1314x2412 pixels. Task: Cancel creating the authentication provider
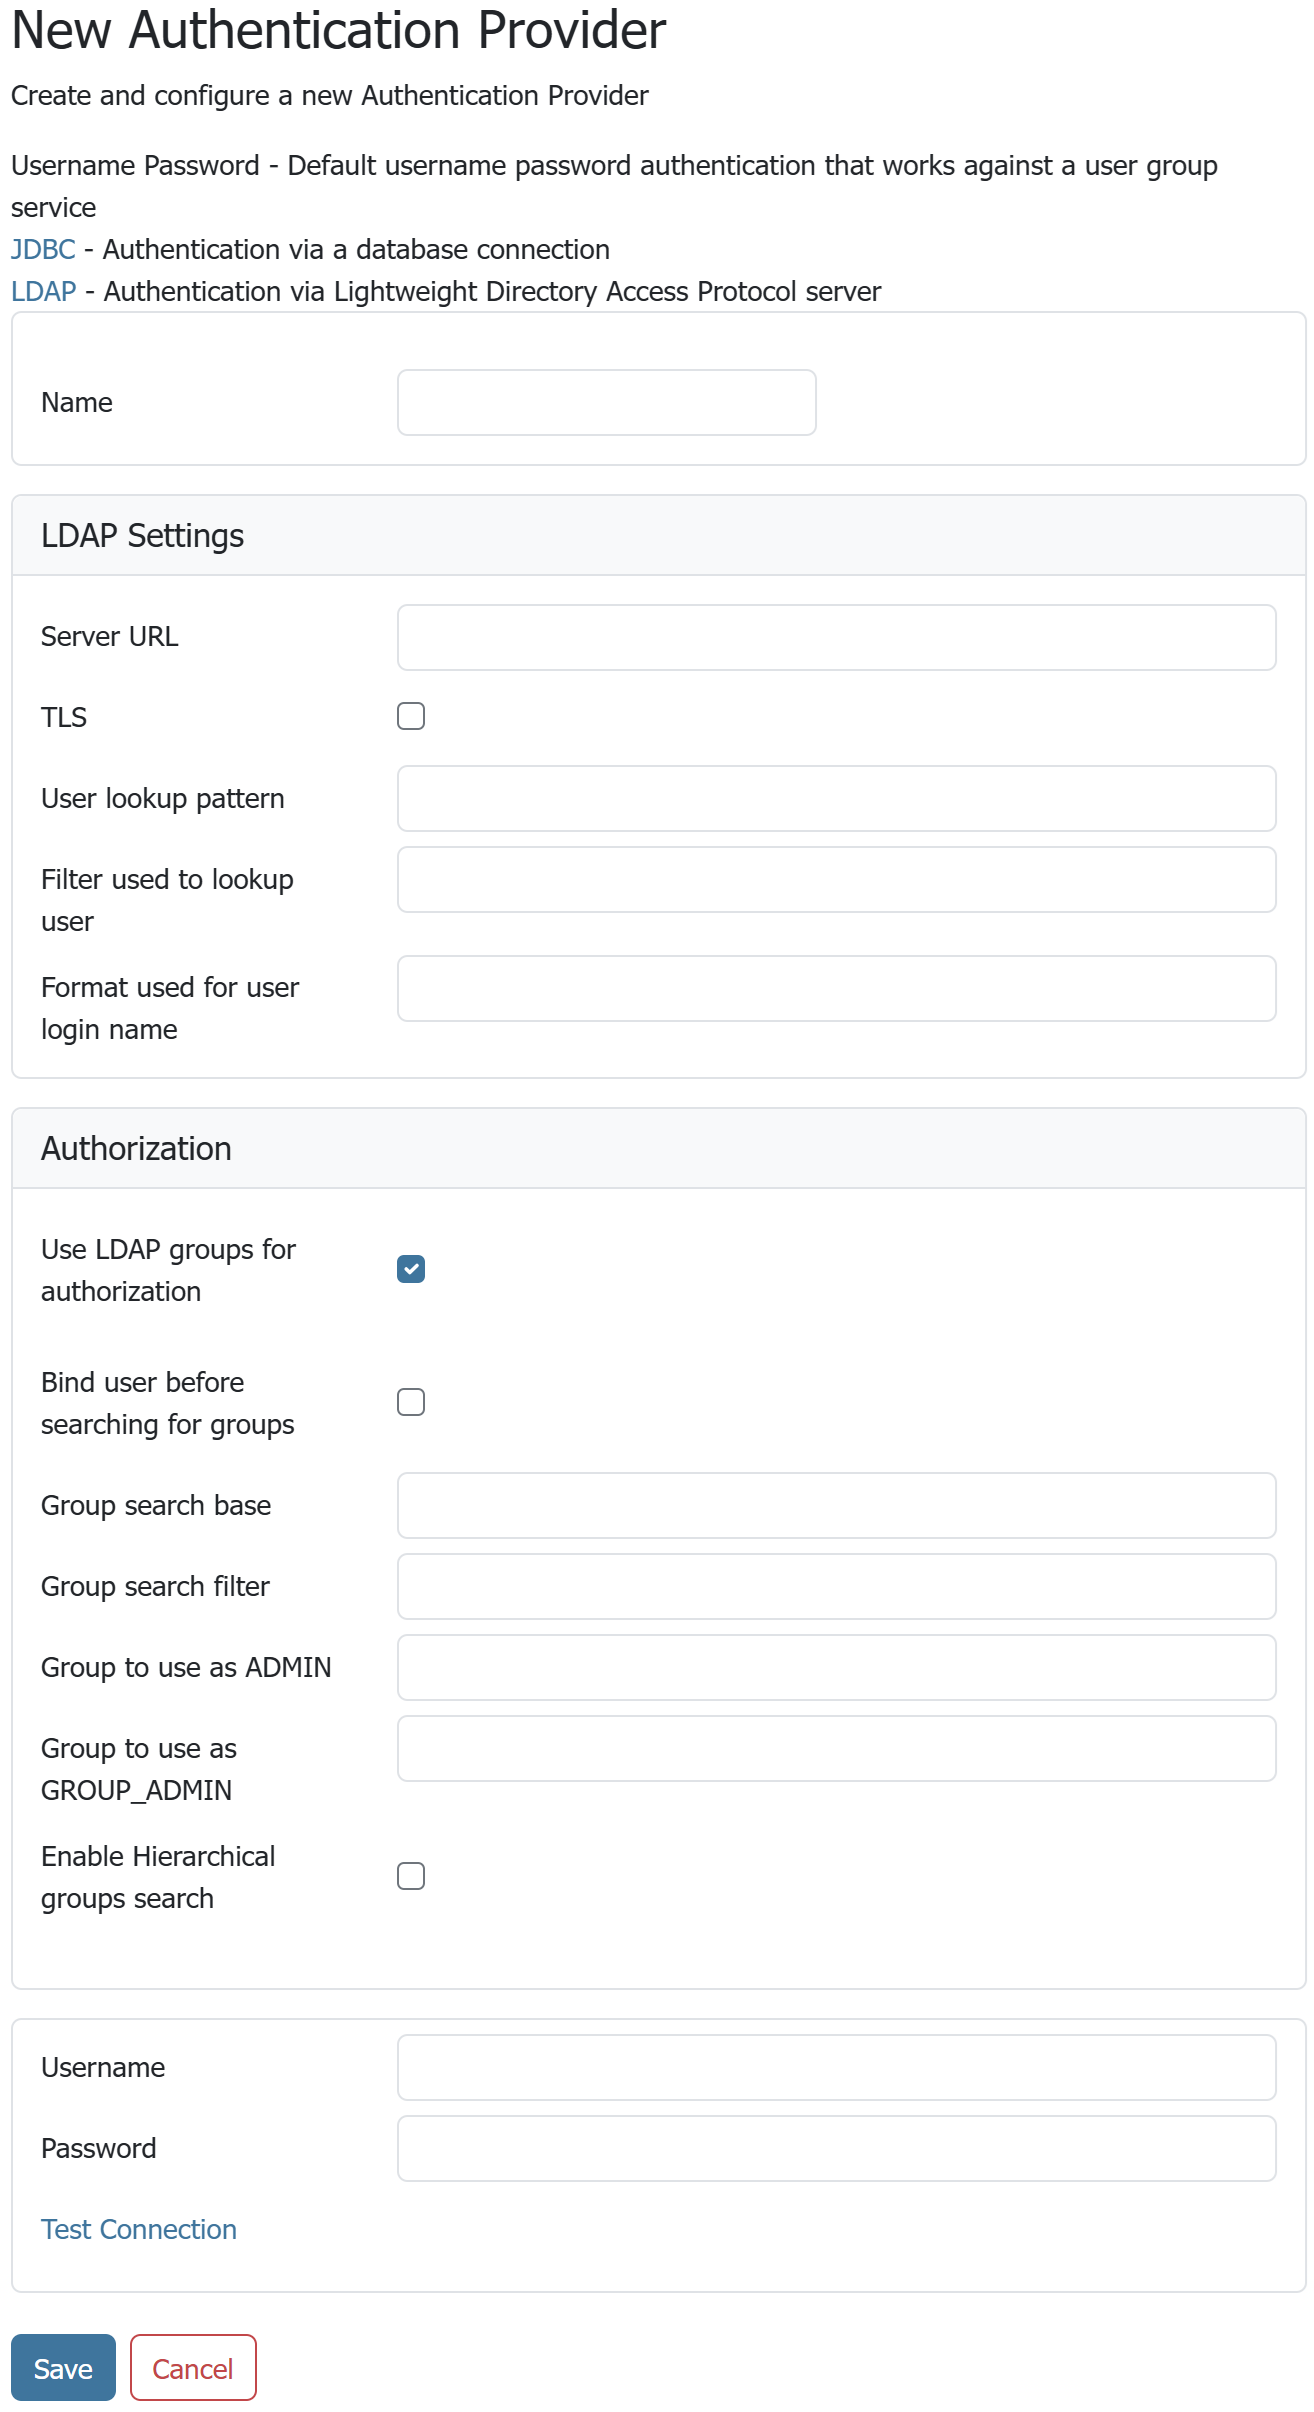(x=193, y=2367)
